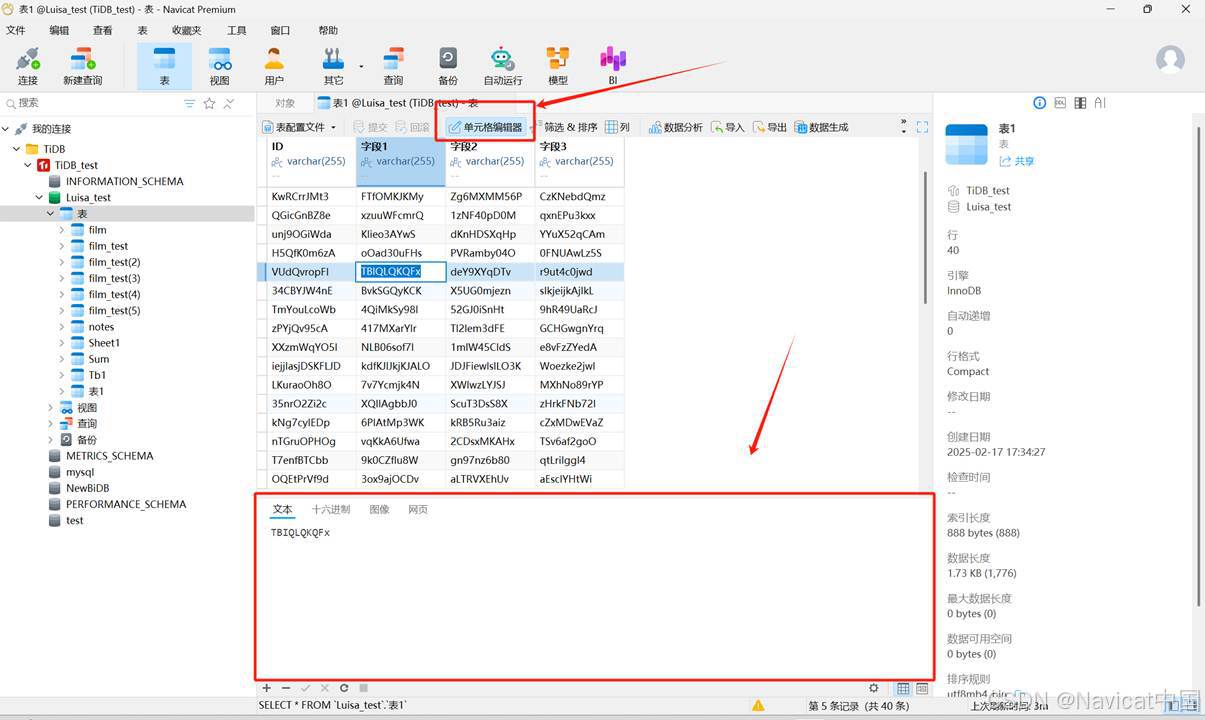The height and width of the screenshot is (720, 1205).
Task: Click the refresh icon in record bar
Action: click(x=344, y=688)
